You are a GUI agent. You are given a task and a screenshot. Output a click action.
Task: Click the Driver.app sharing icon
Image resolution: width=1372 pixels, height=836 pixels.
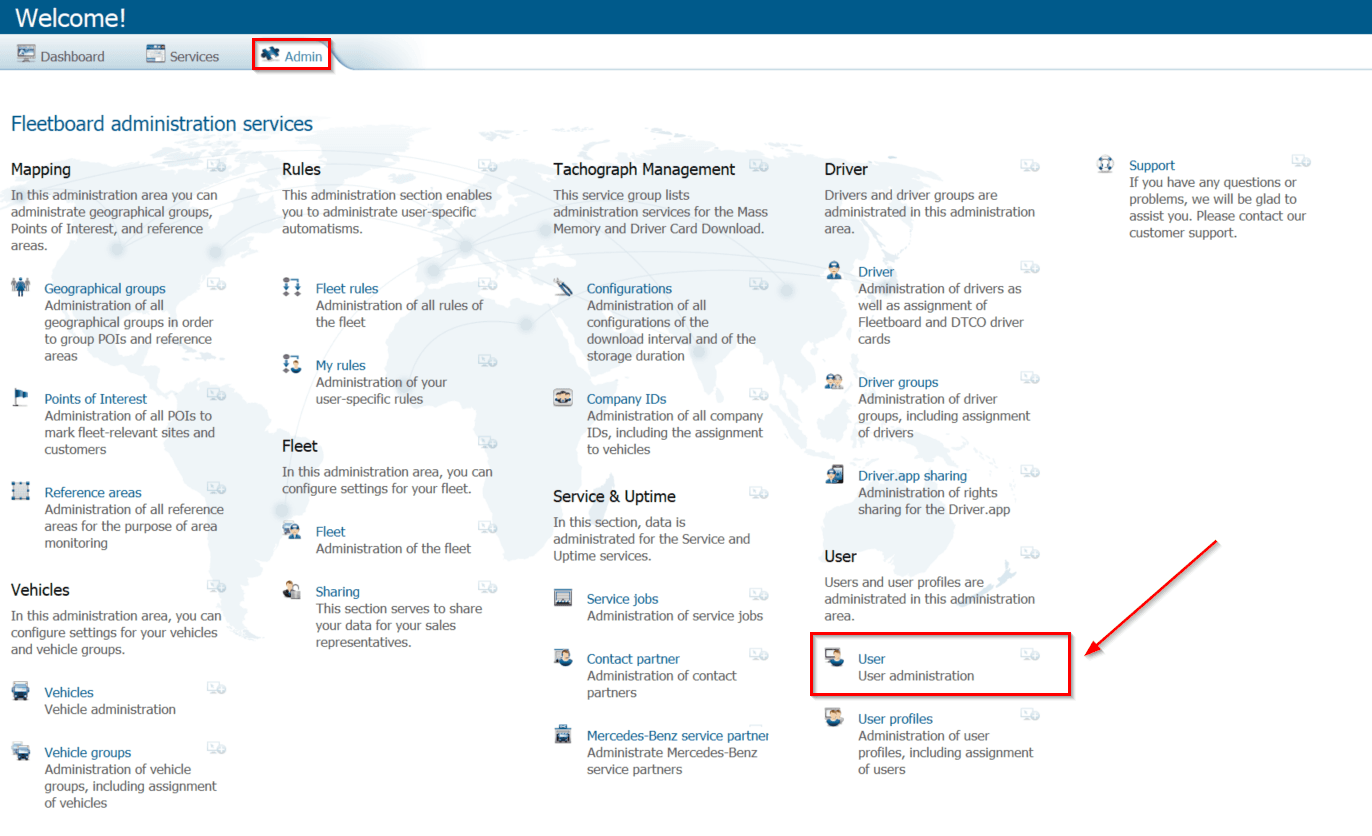(834, 474)
